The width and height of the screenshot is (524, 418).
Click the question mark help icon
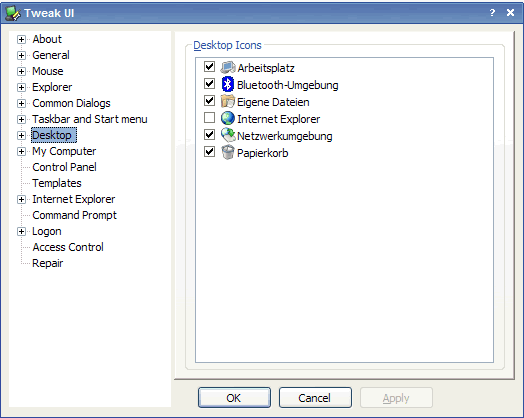pyautogui.click(x=492, y=13)
